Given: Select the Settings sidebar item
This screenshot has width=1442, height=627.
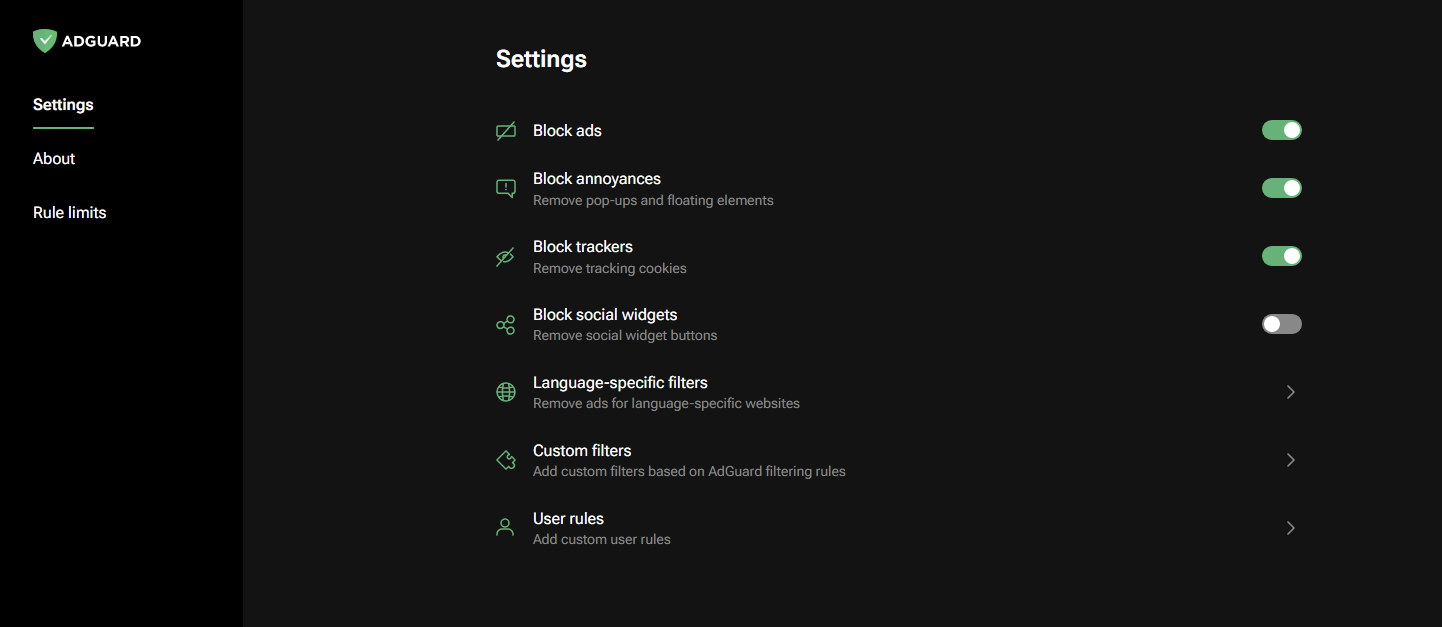Looking at the screenshot, I should tap(63, 105).
